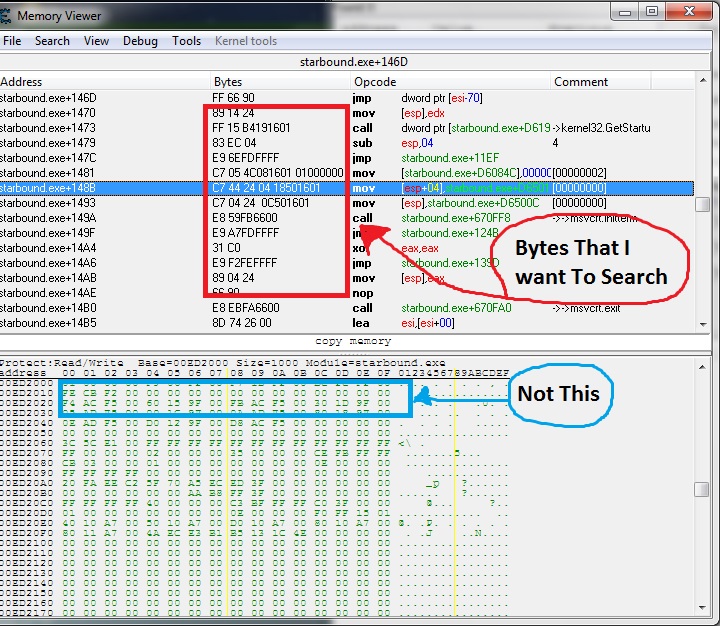This screenshot has width=720, height=626.
Task: Click bytes E8 EBFA6600
Action: tap(246, 308)
